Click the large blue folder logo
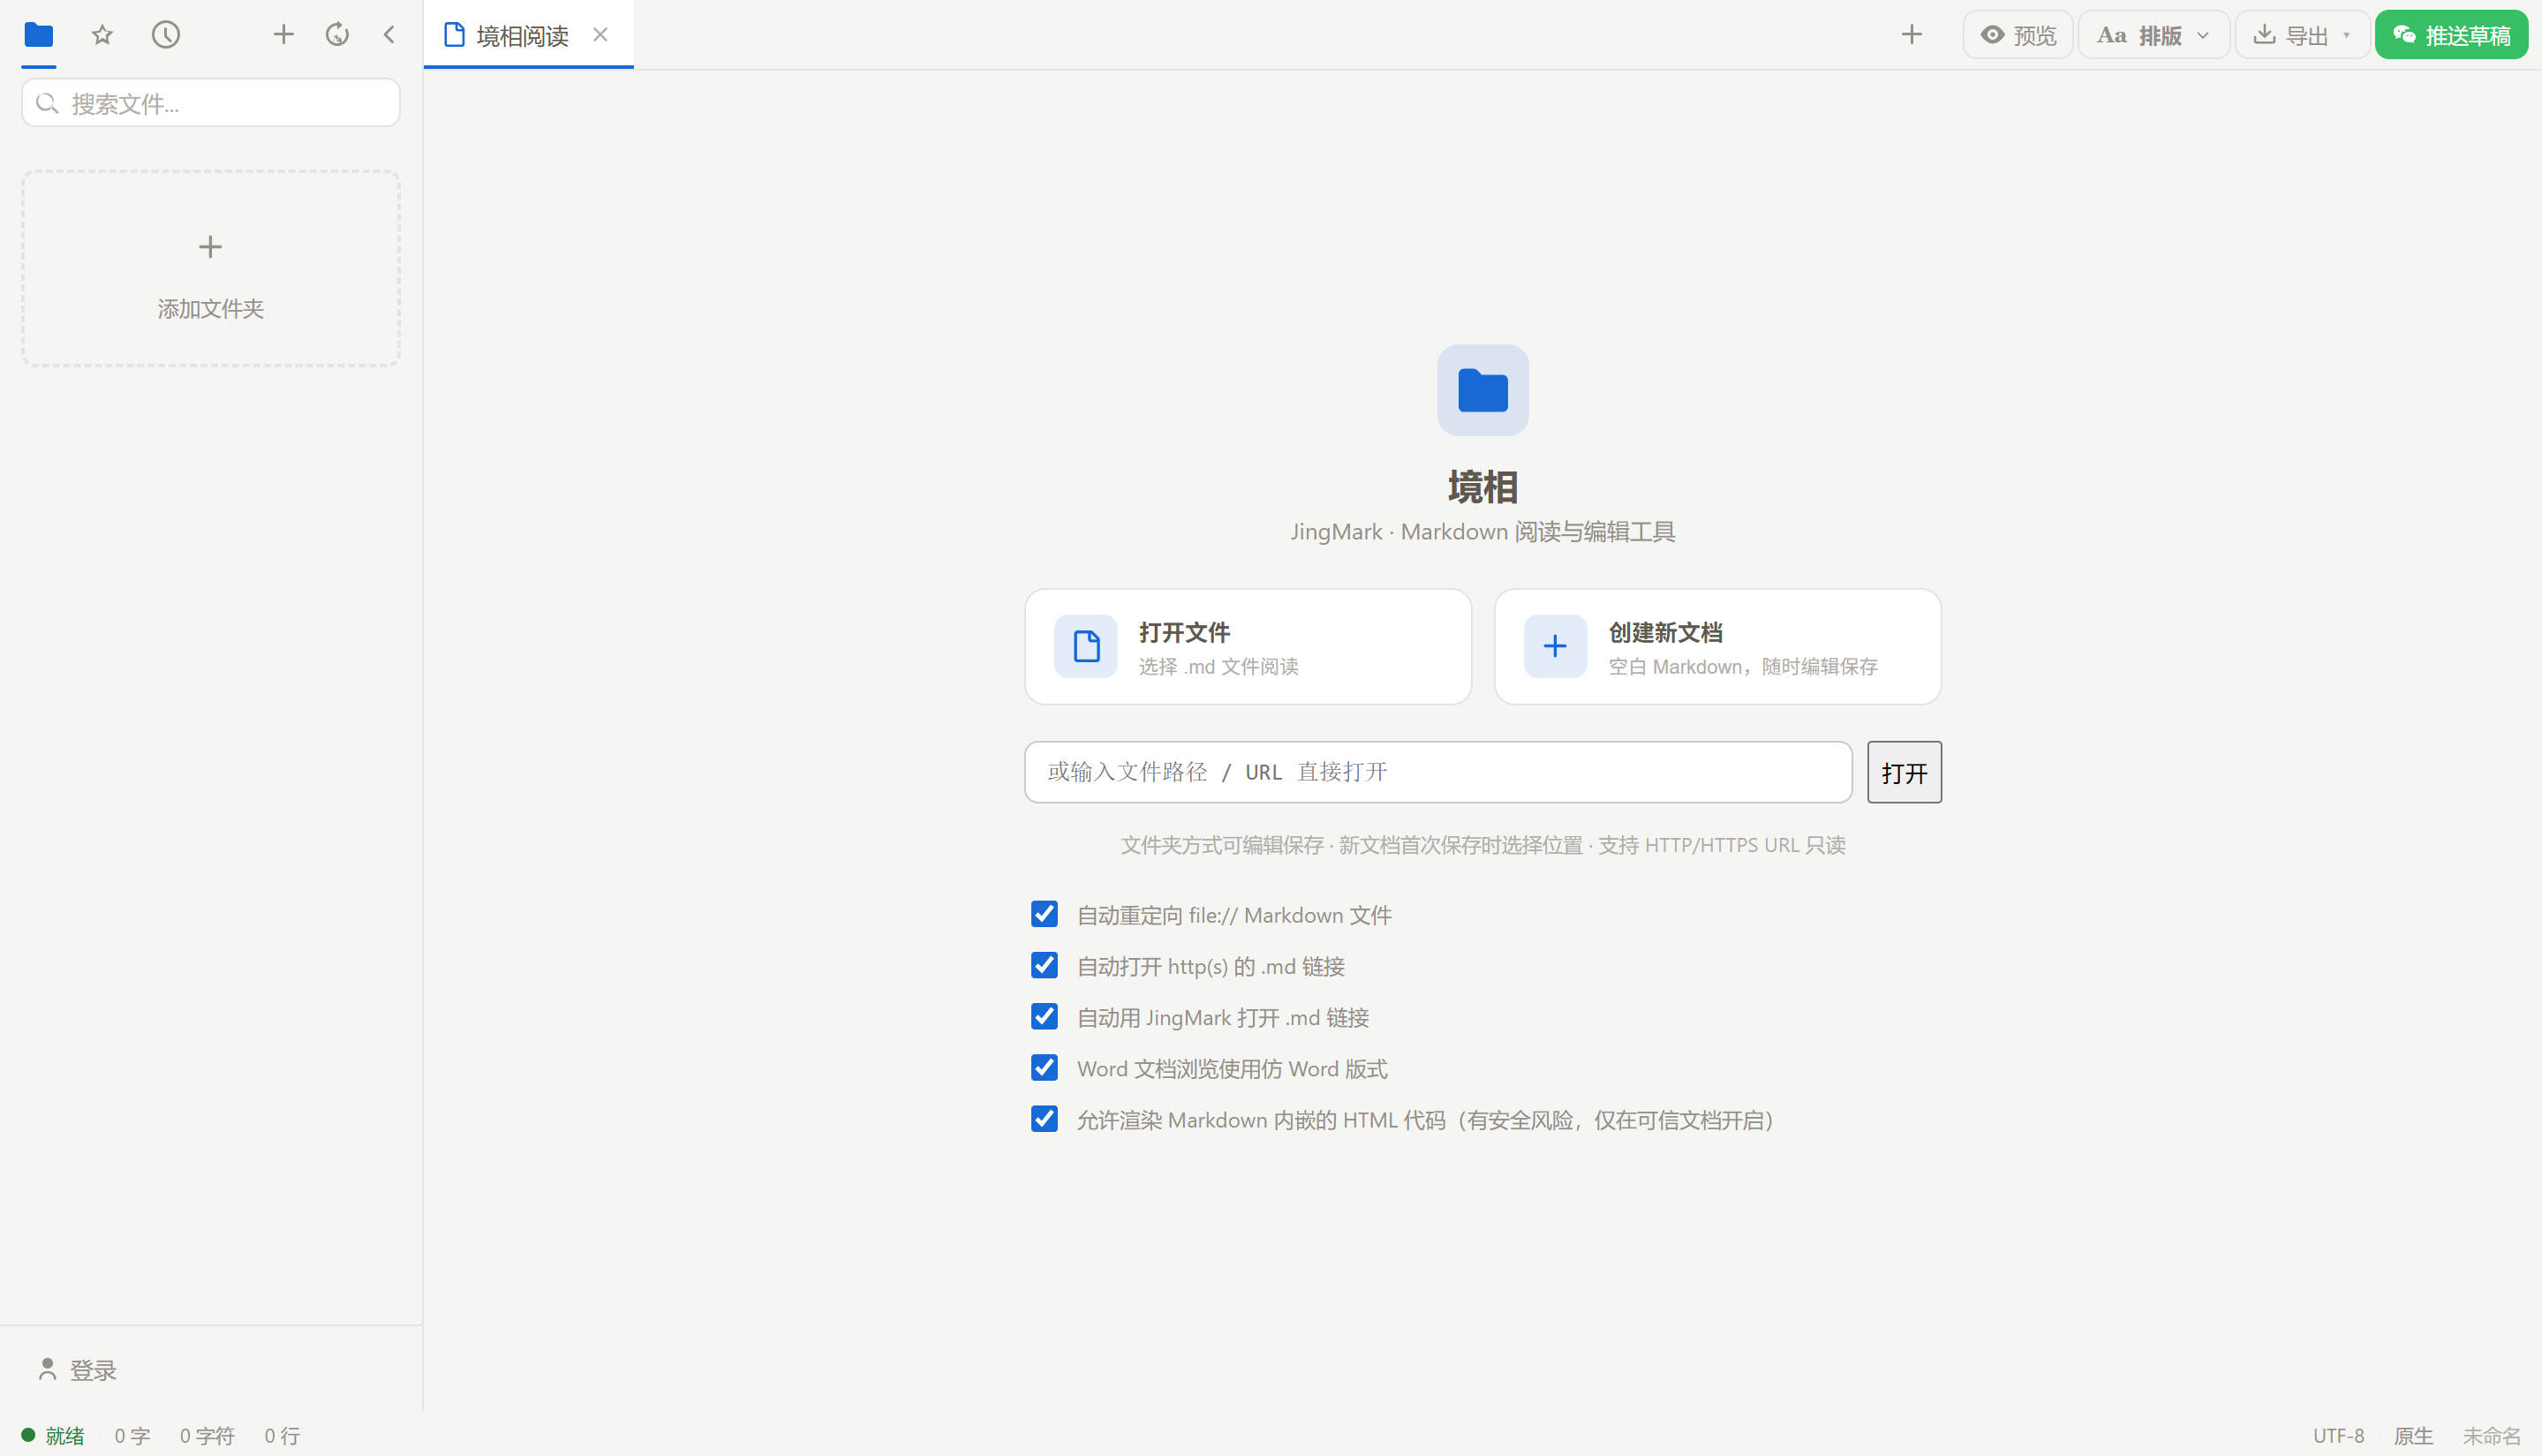This screenshot has height=1456, width=2542. pyautogui.click(x=1483, y=390)
